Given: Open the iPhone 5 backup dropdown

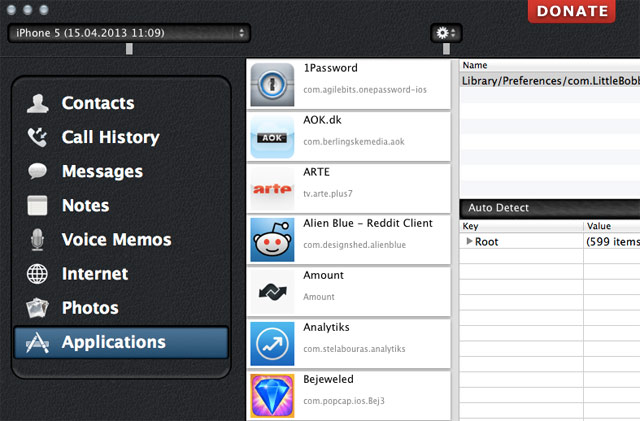Looking at the screenshot, I should (x=129, y=33).
